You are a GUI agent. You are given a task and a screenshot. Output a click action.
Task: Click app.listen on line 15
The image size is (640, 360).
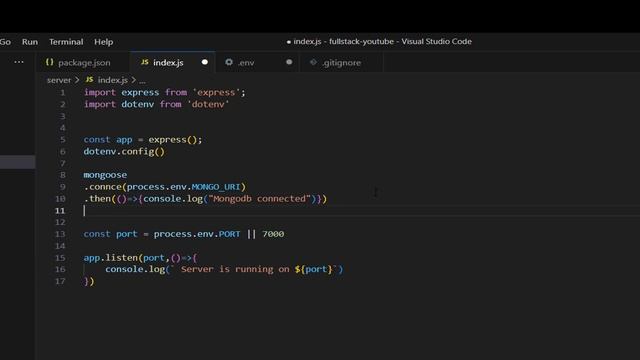tap(111, 258)
